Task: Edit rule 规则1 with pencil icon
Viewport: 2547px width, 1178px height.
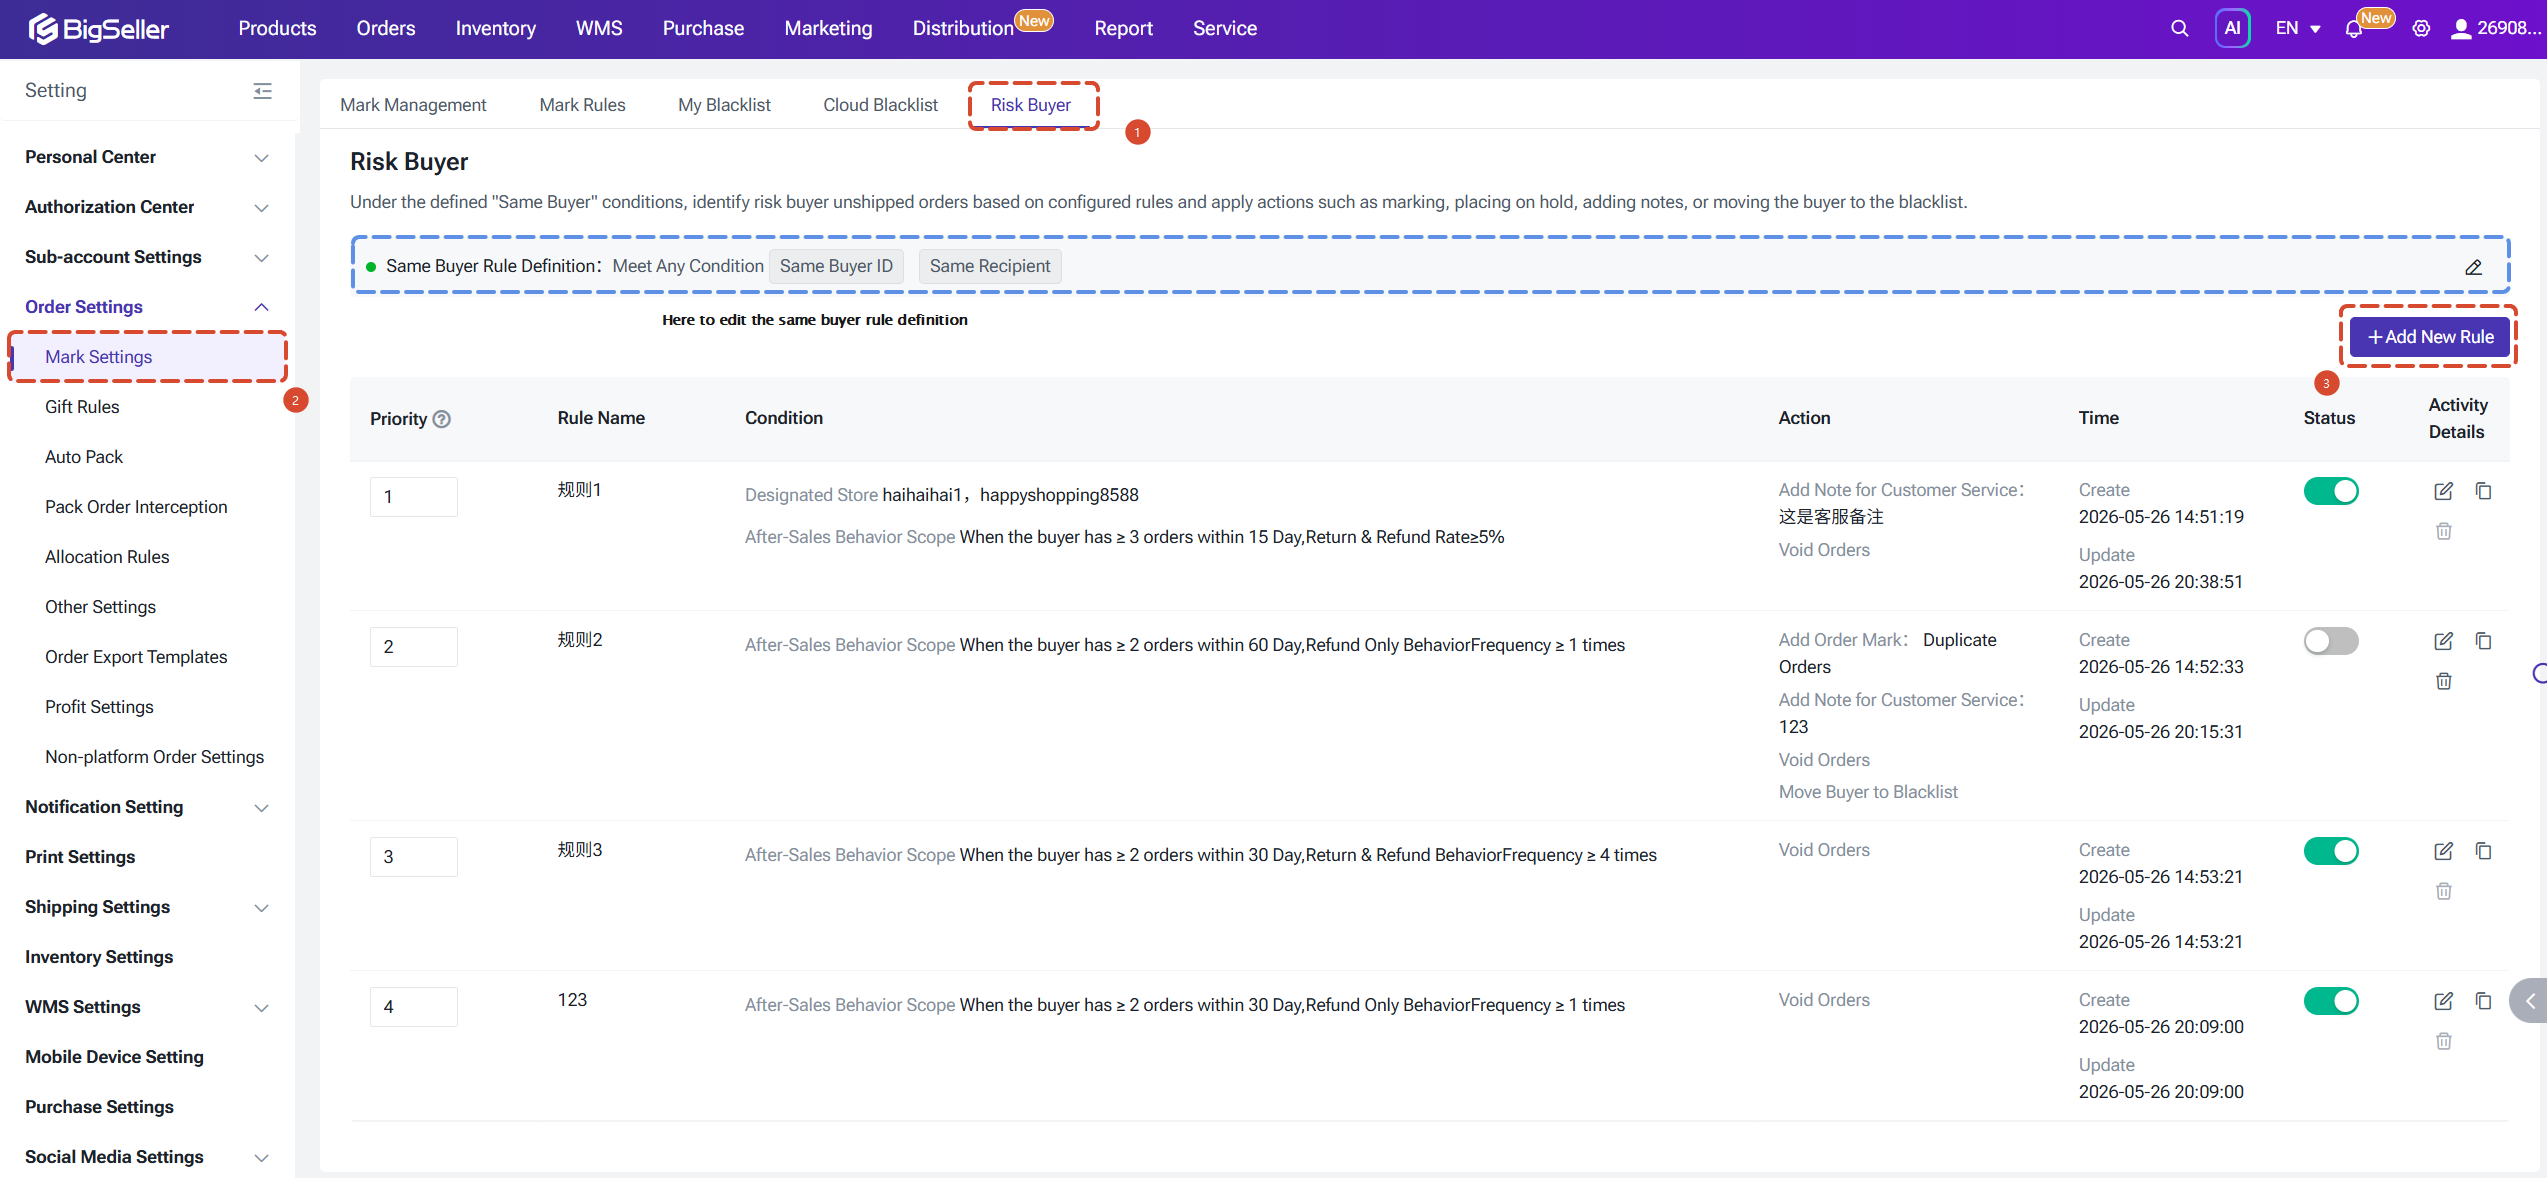Action: 2443,491
